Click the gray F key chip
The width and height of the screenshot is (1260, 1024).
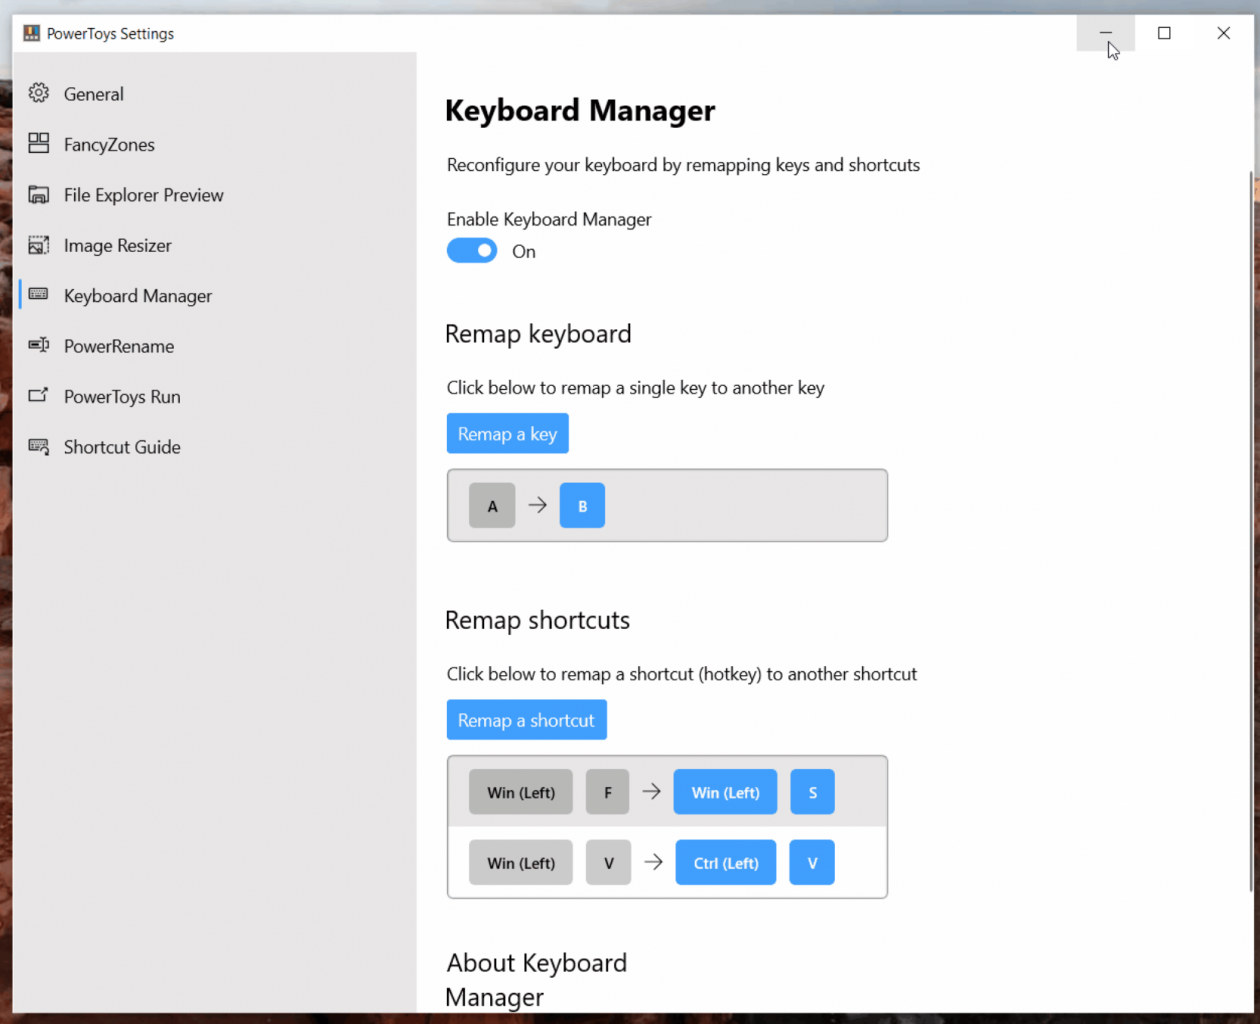(608, 792)
